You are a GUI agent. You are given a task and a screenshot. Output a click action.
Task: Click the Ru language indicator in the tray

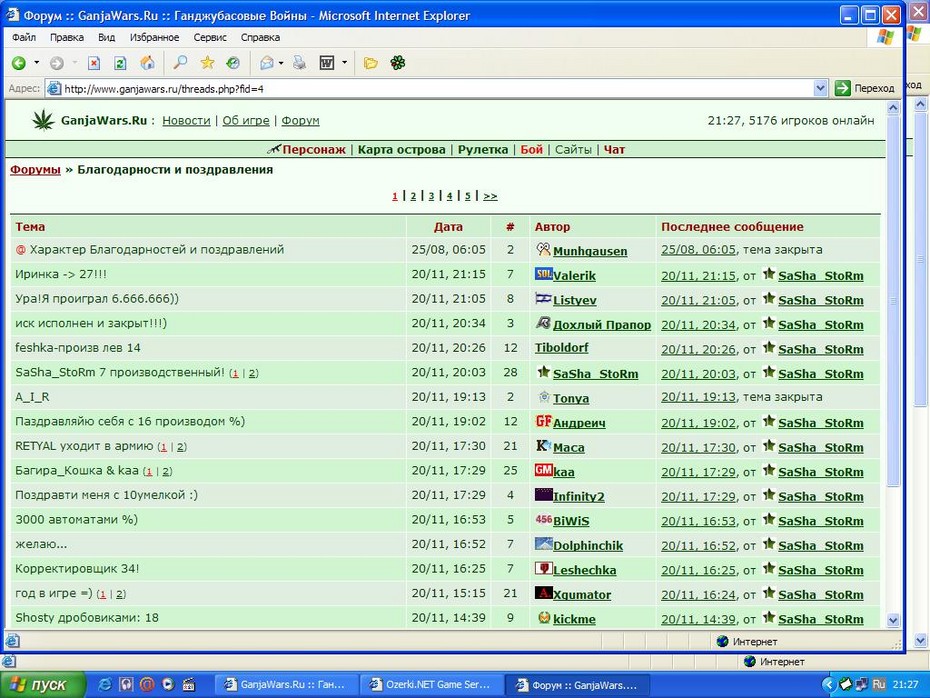(878, 684)
